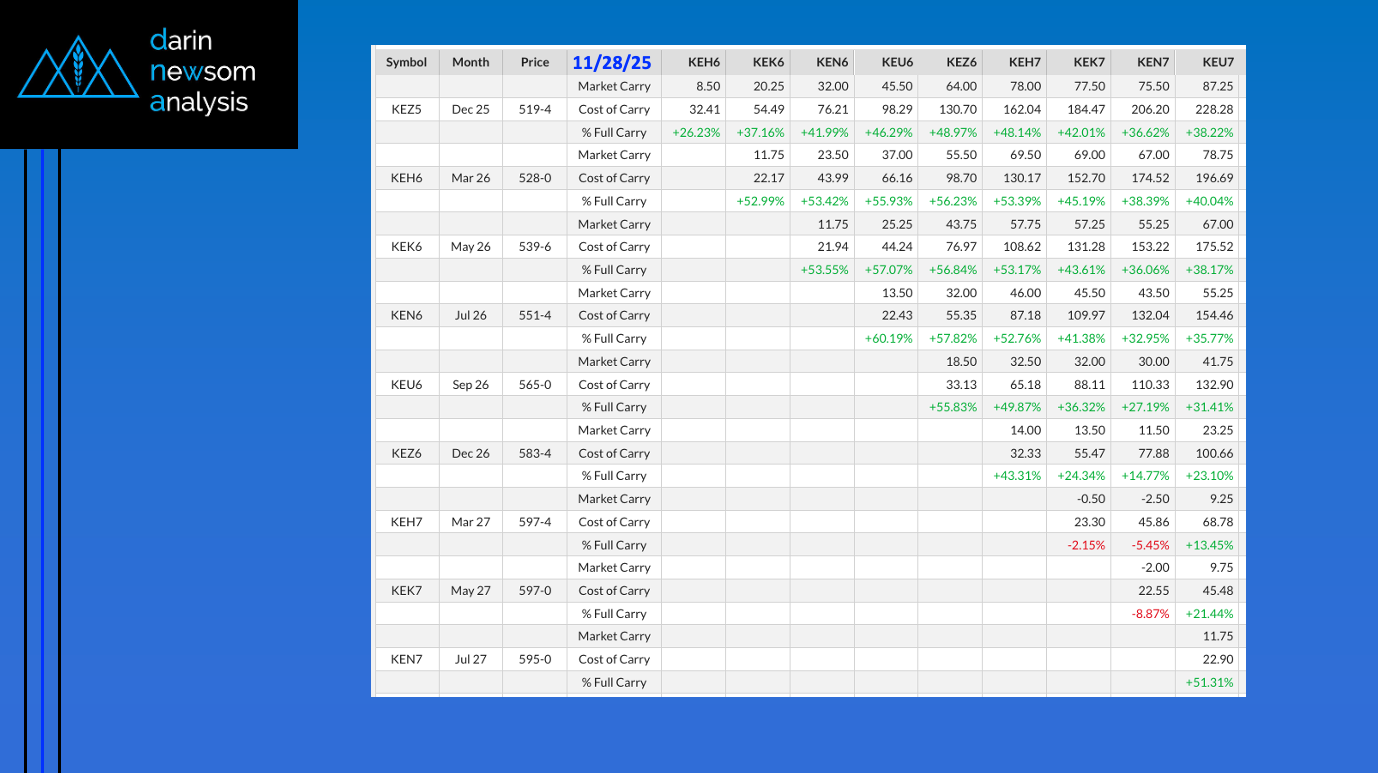
Task: Click the 11/28/25 date header
Action: [612, 62]
